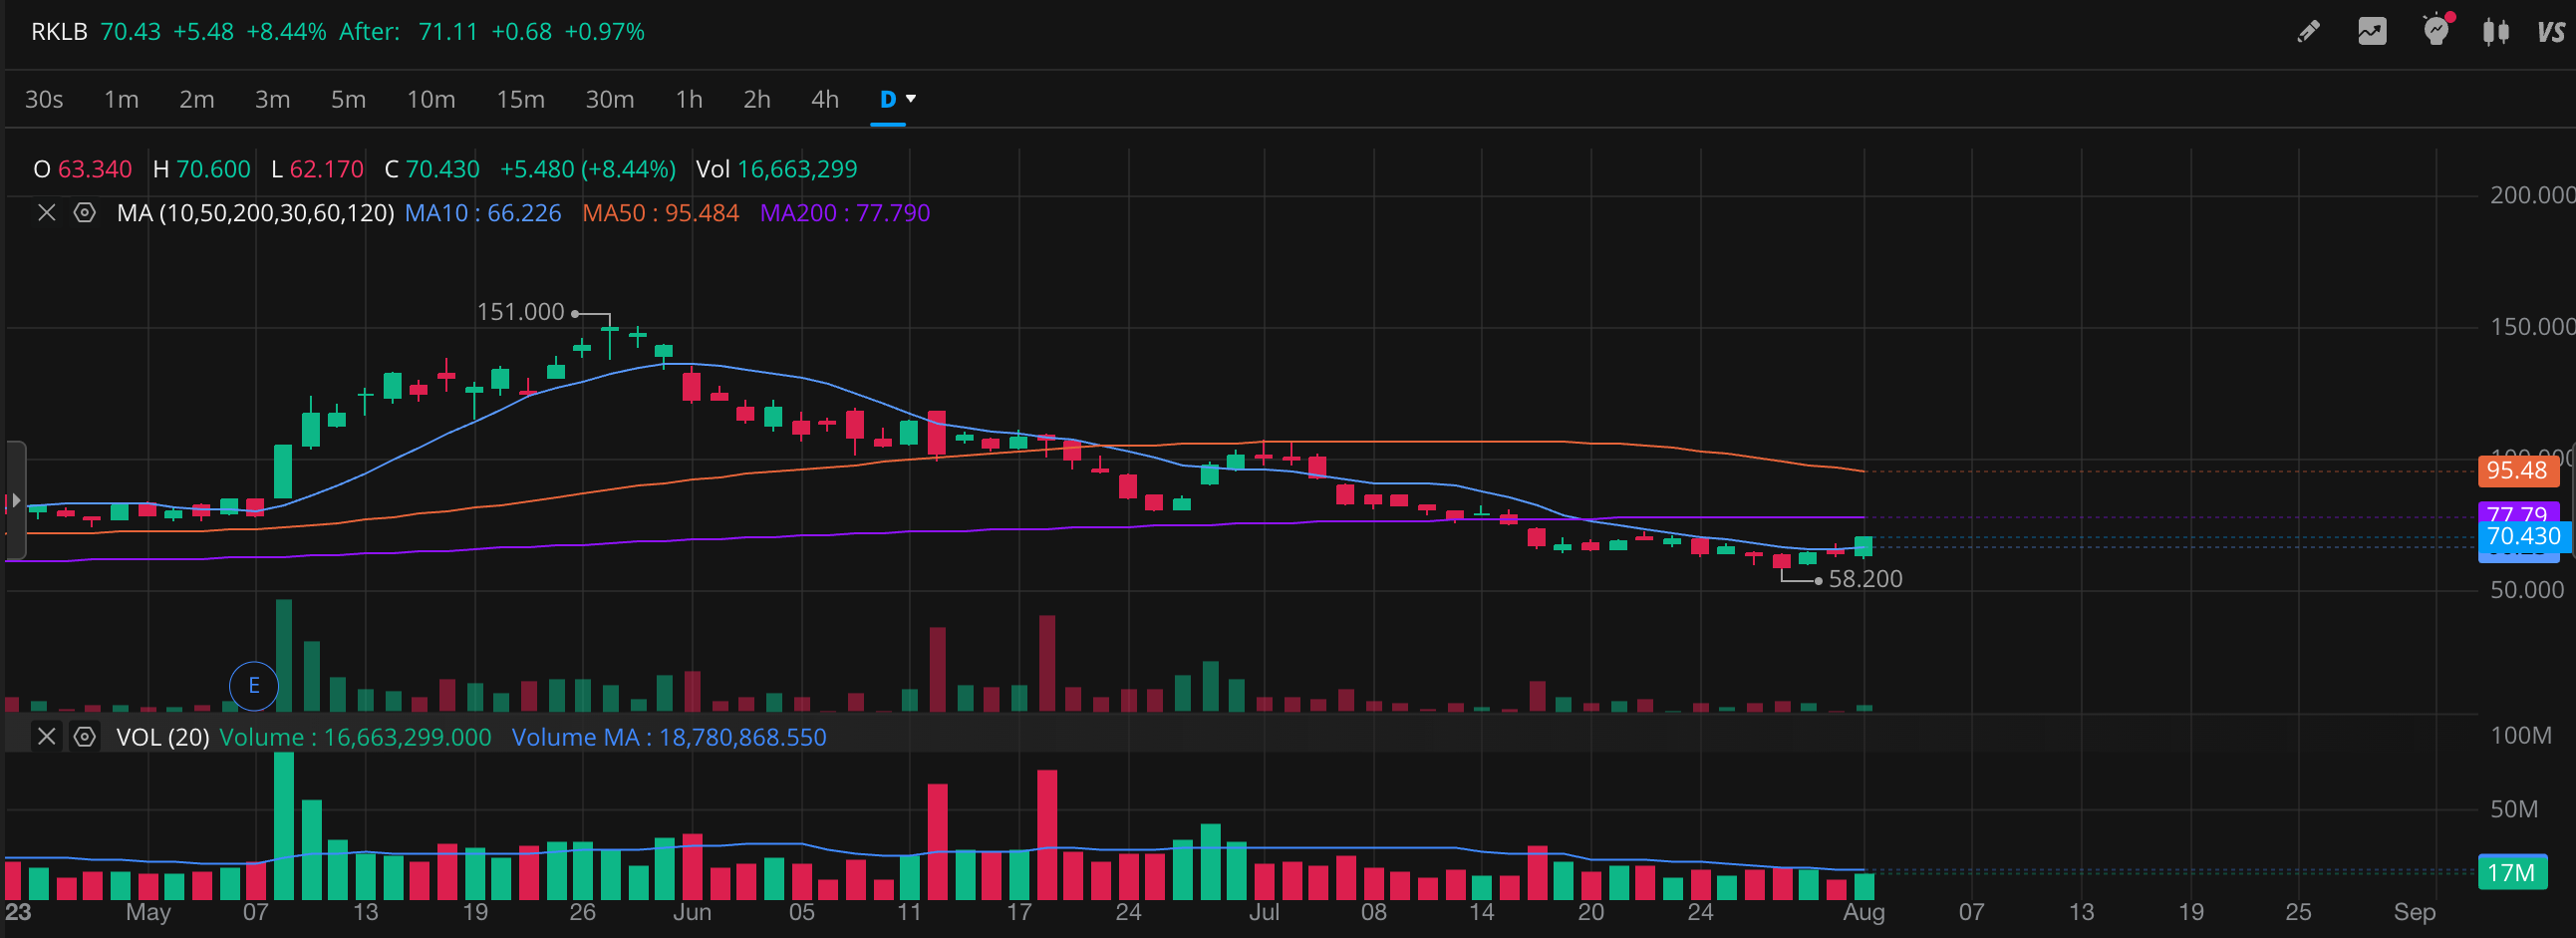Click the 150.000 price axis label
Viewport: 2576px width, 938px height.
click(2532, 327)
